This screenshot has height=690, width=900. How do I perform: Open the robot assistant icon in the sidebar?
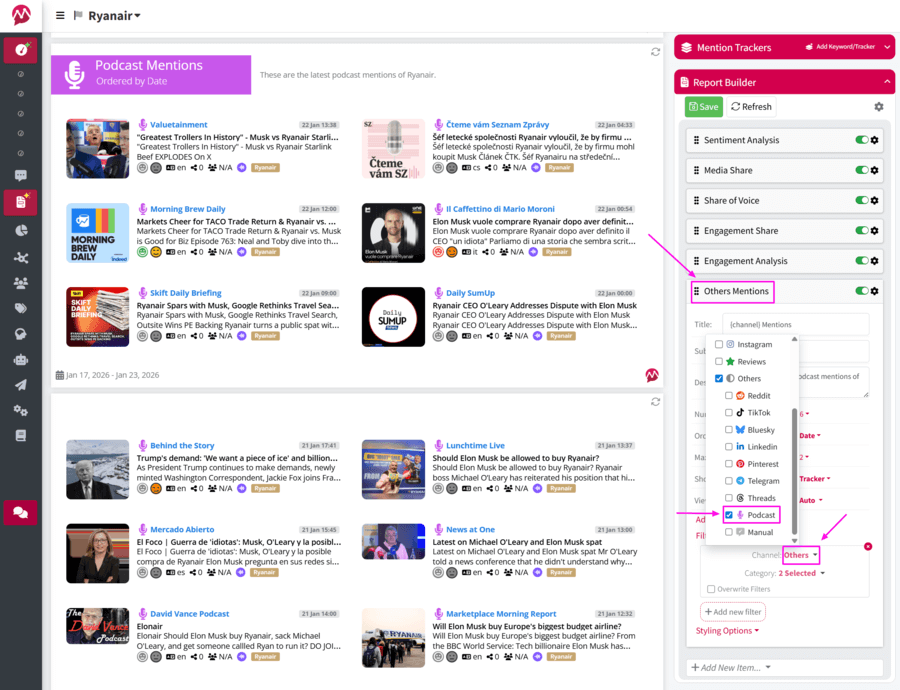[21, 359]
